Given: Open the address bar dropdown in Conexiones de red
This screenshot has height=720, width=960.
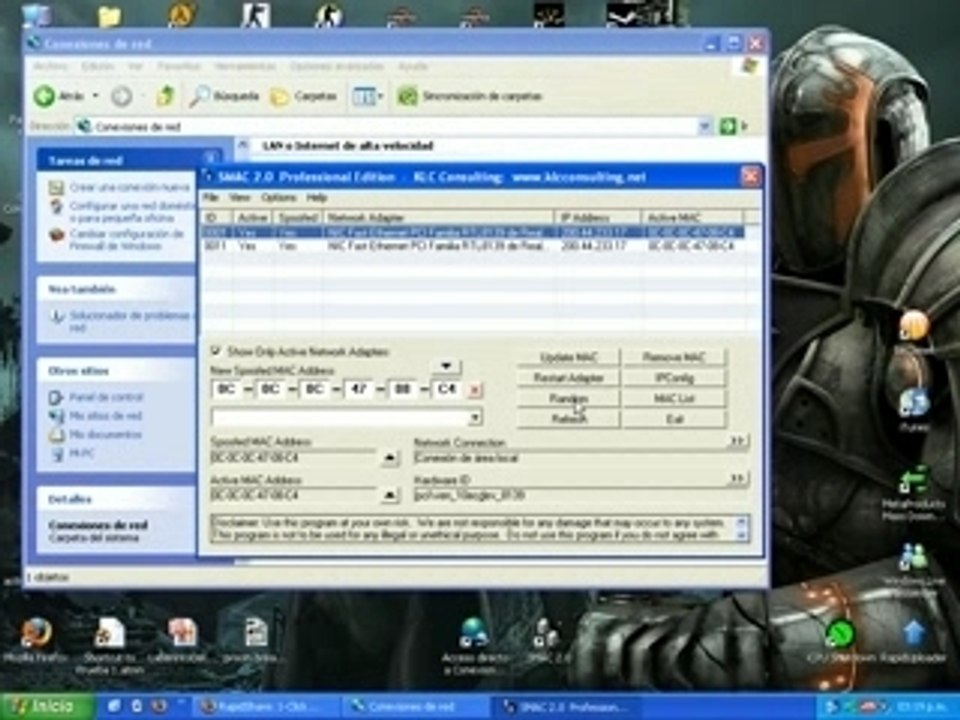Looking at the screenshot, I should 705,127.
